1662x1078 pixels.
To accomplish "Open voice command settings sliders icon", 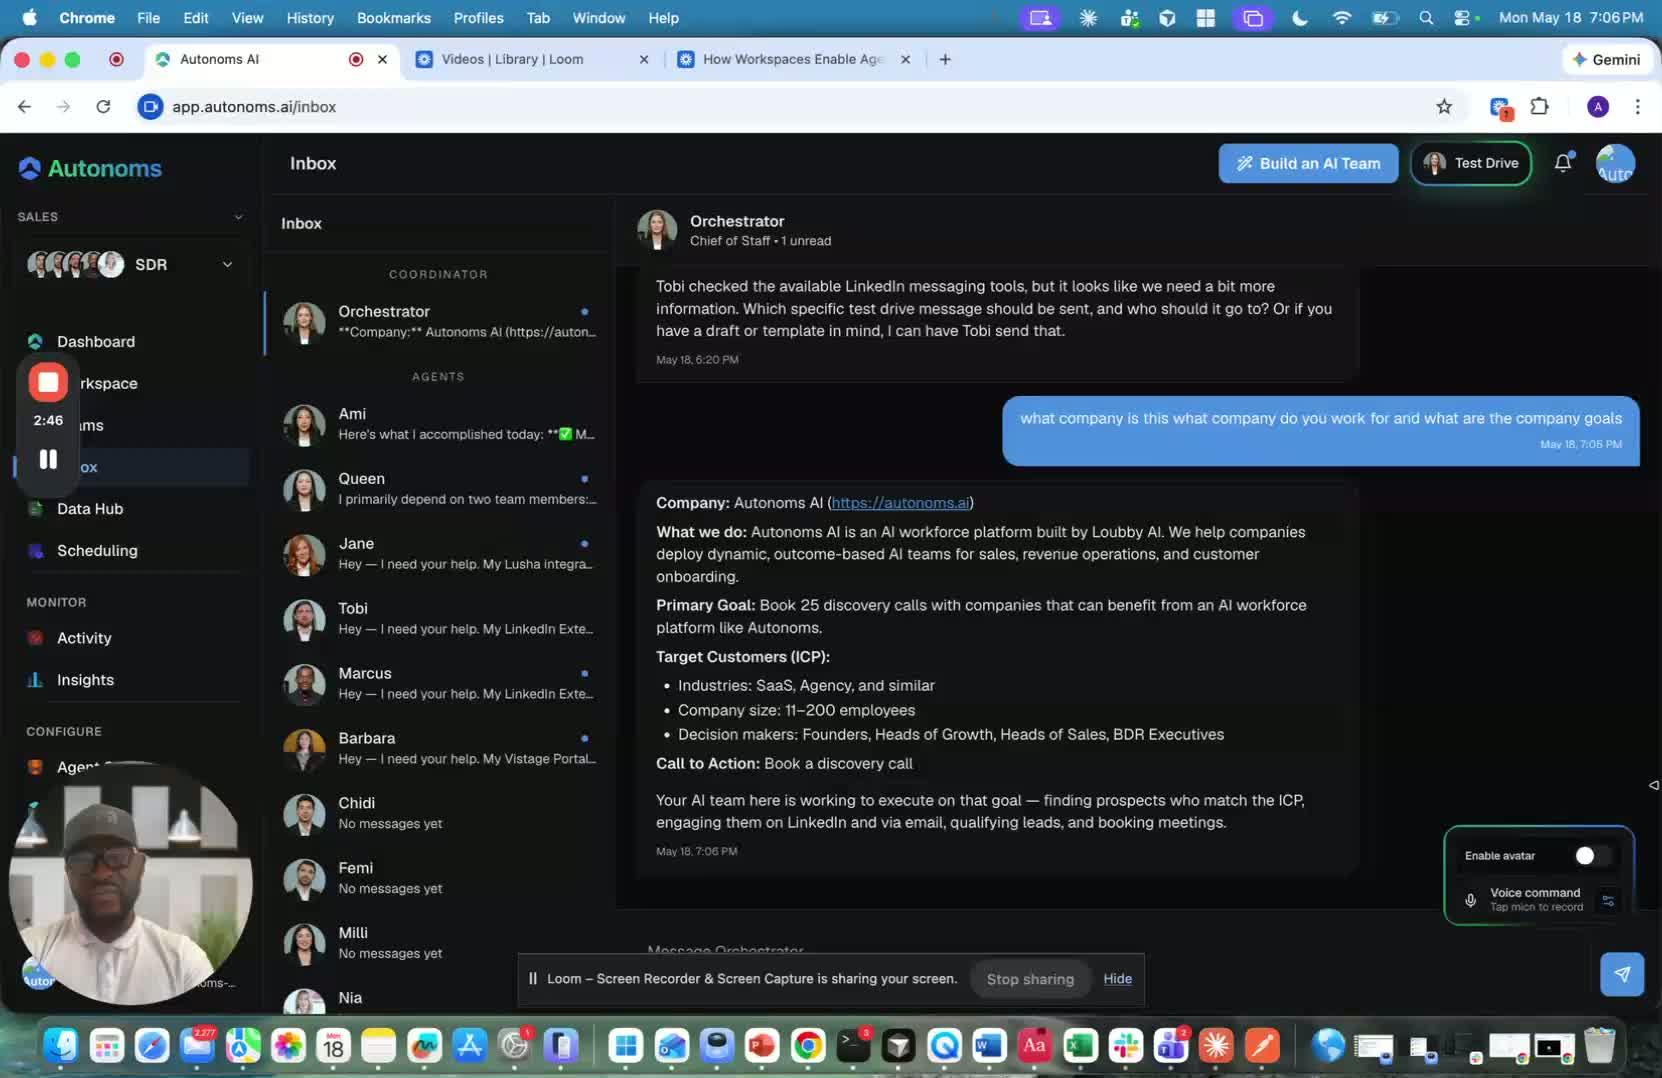I will 1608,900.
